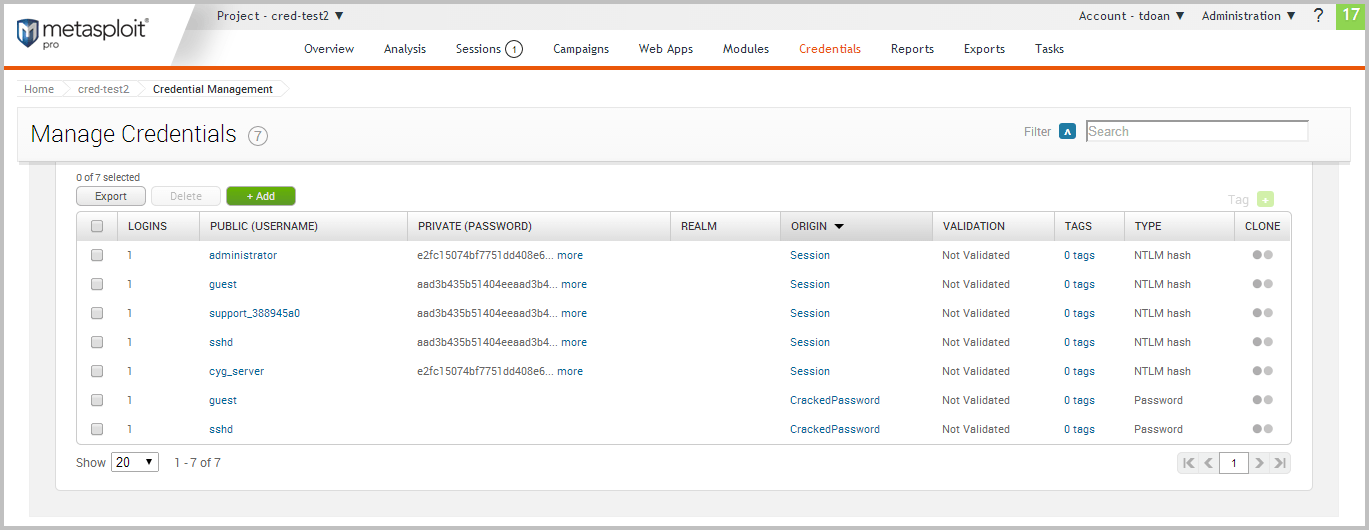1369x530 pixels.
Task: Open the Modules tab
Action: [x=746, y=49]
